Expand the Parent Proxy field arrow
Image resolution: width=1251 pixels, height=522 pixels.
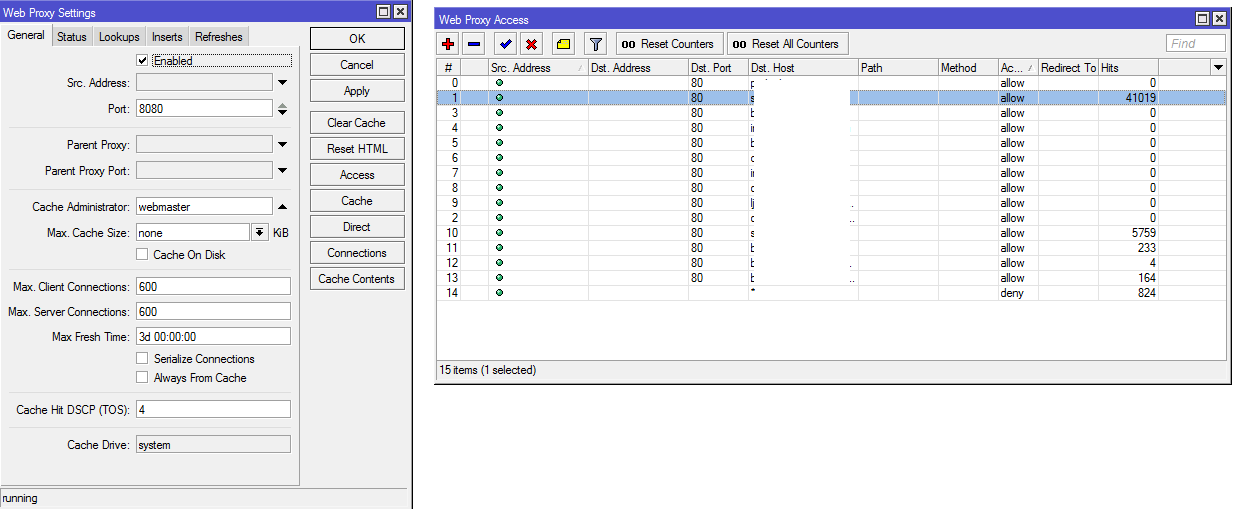[282, 145]
